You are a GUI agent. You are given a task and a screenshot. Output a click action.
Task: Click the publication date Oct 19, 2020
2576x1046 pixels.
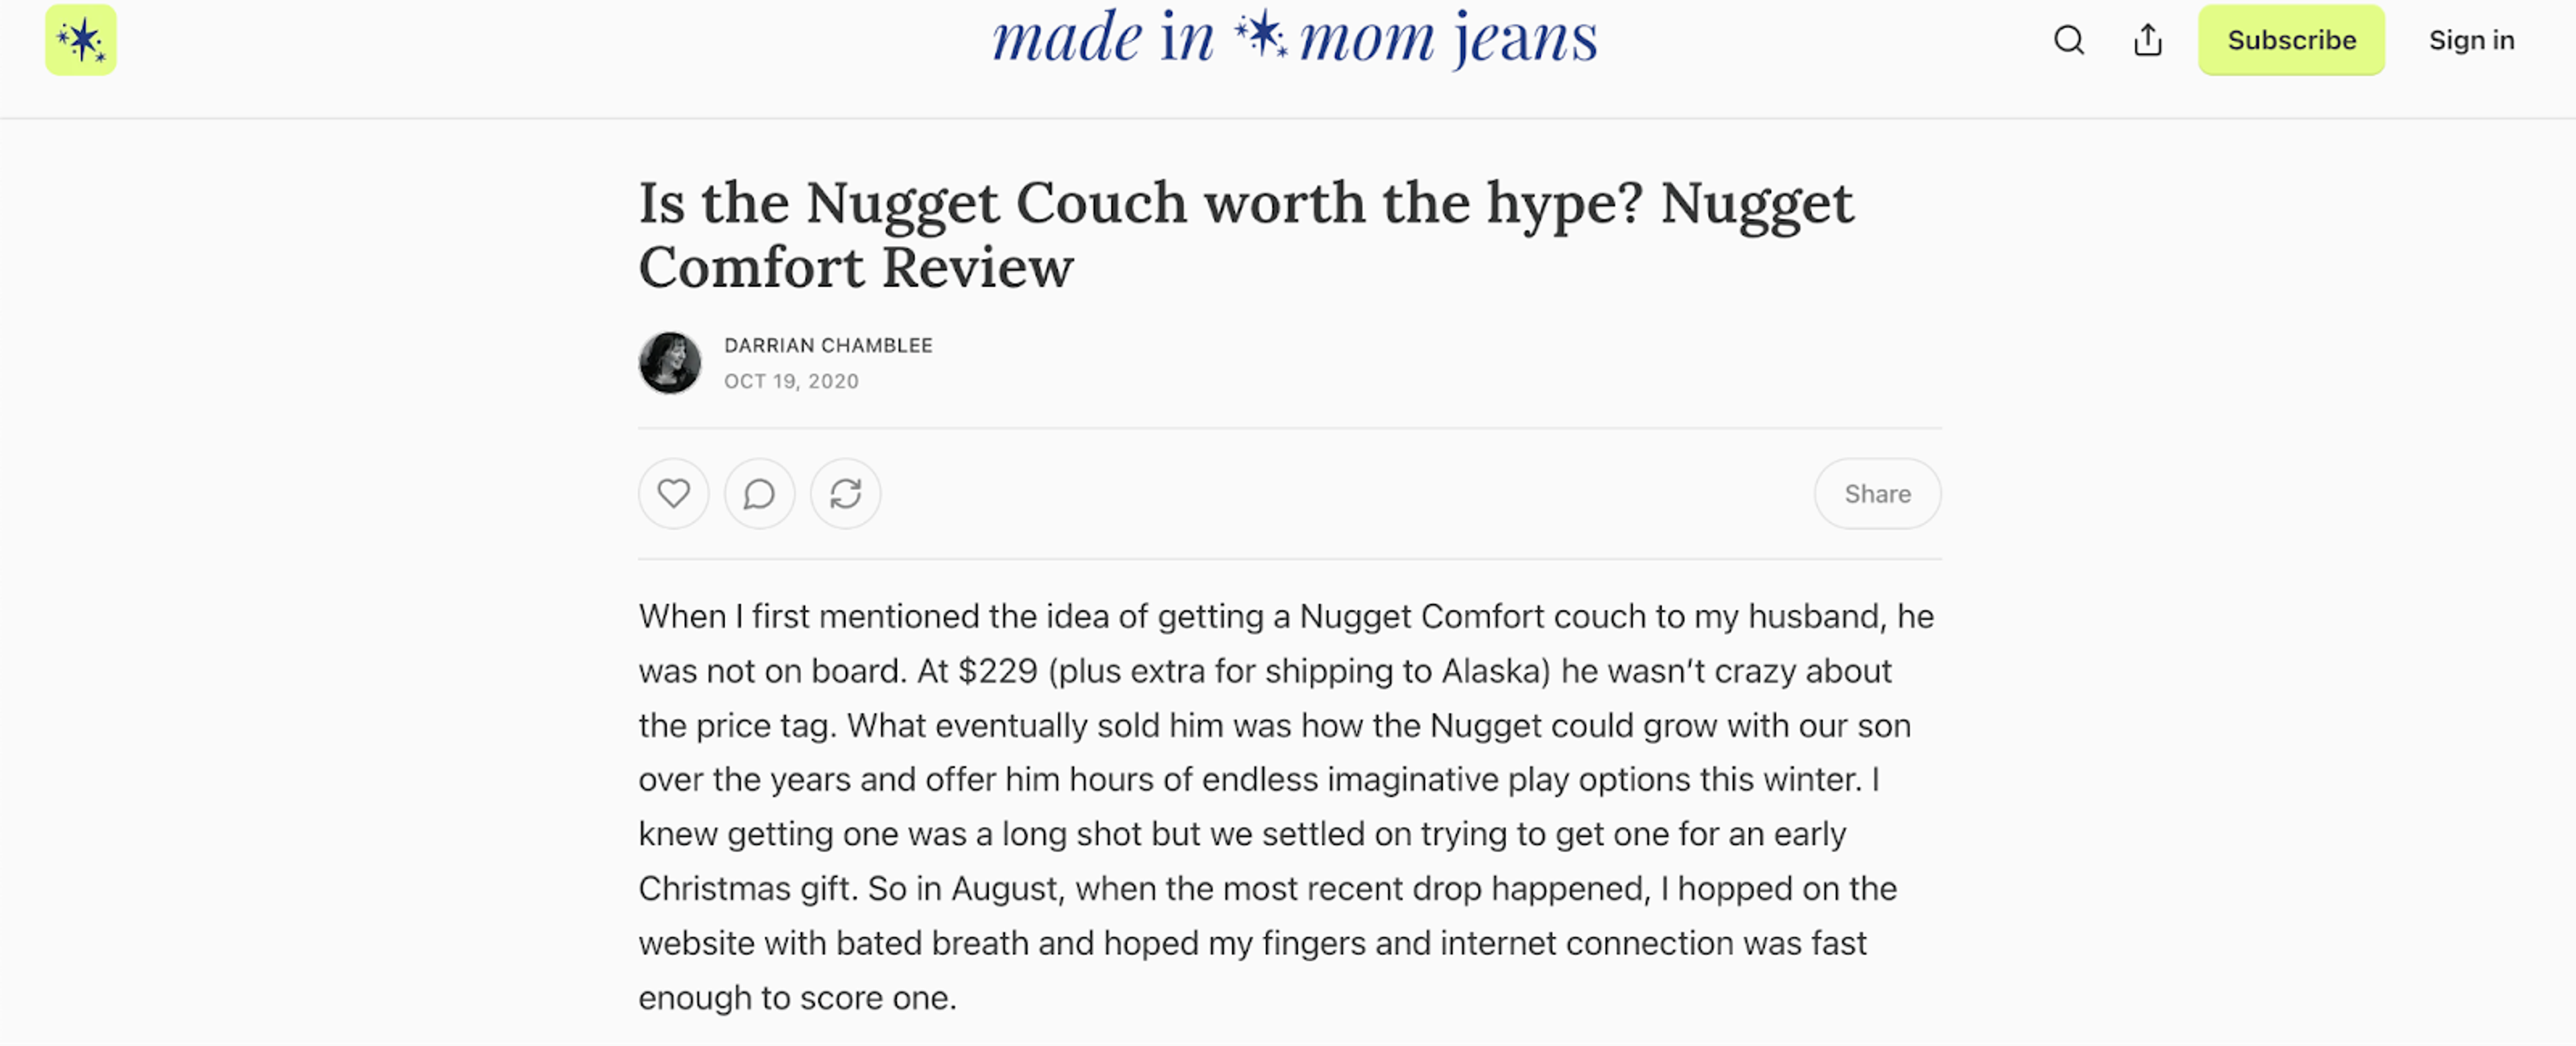tap(791, 381)
